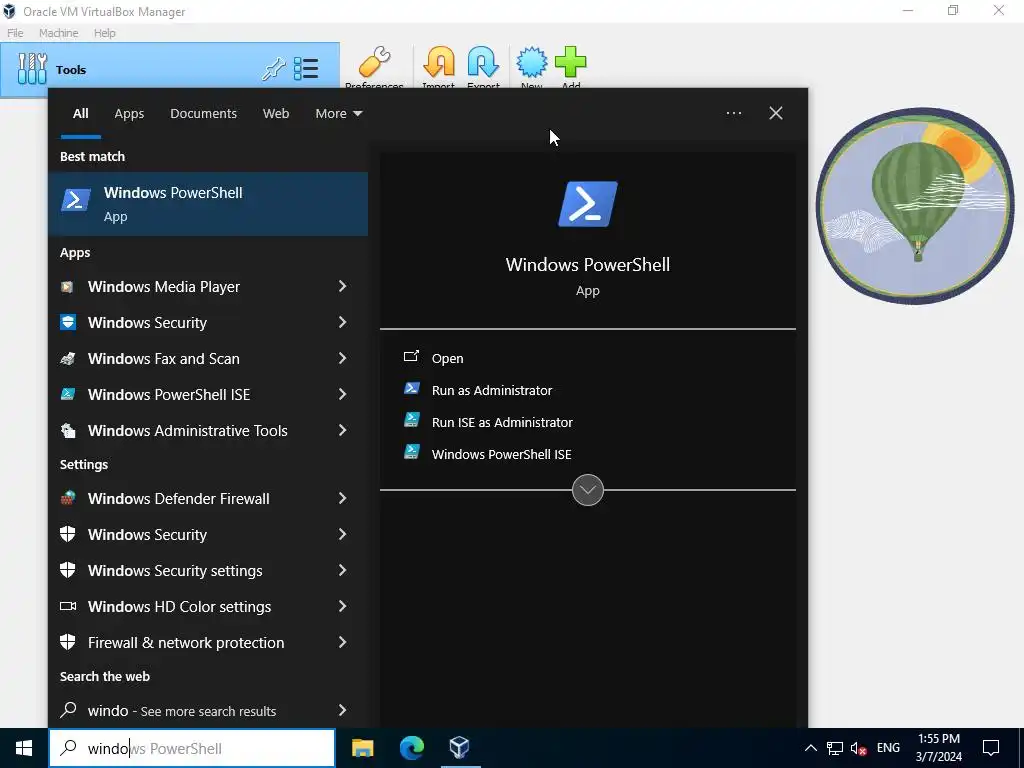Expand Windows HD Color settings arrow

(342, 606)
